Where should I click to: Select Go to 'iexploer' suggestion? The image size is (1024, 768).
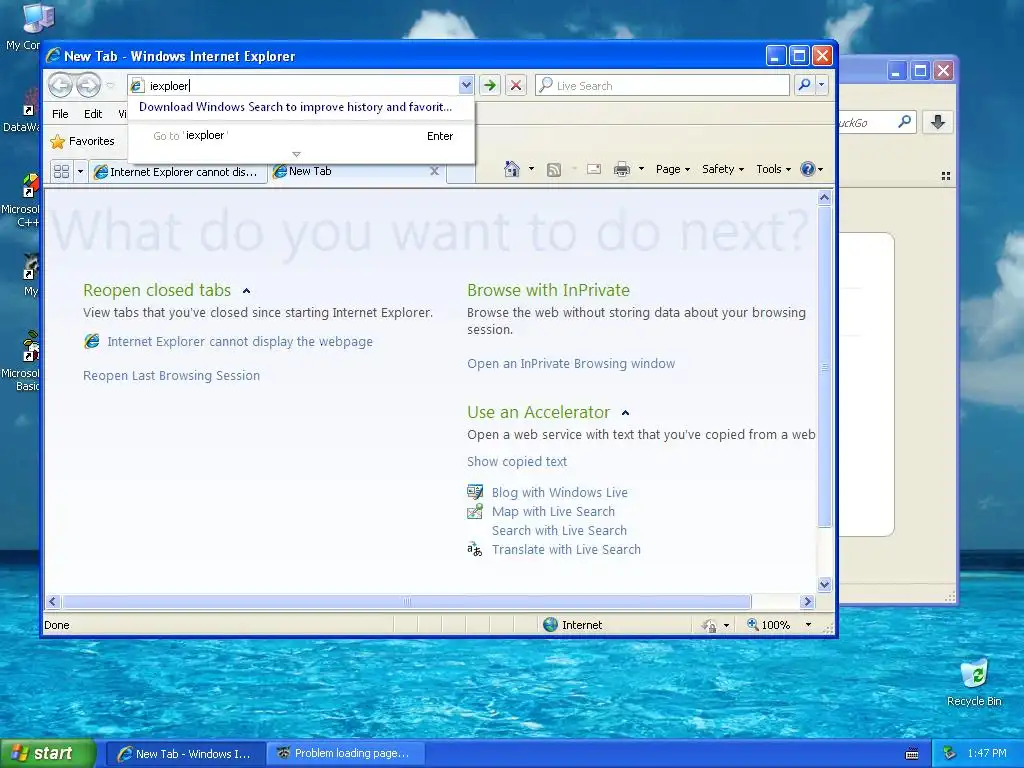301,136
